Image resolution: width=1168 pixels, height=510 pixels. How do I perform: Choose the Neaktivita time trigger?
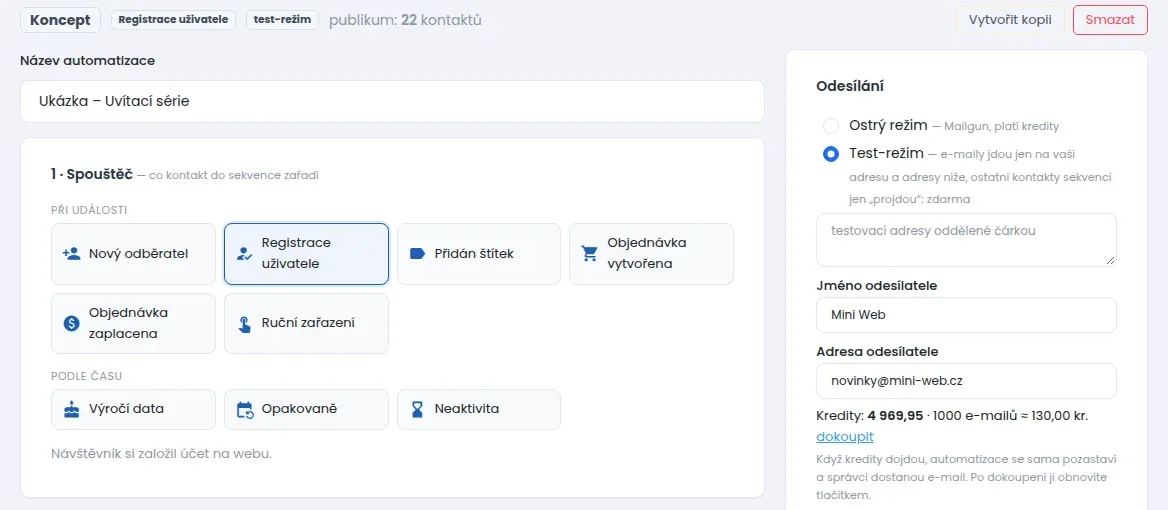pyautogui.click(x=479, y=409)
